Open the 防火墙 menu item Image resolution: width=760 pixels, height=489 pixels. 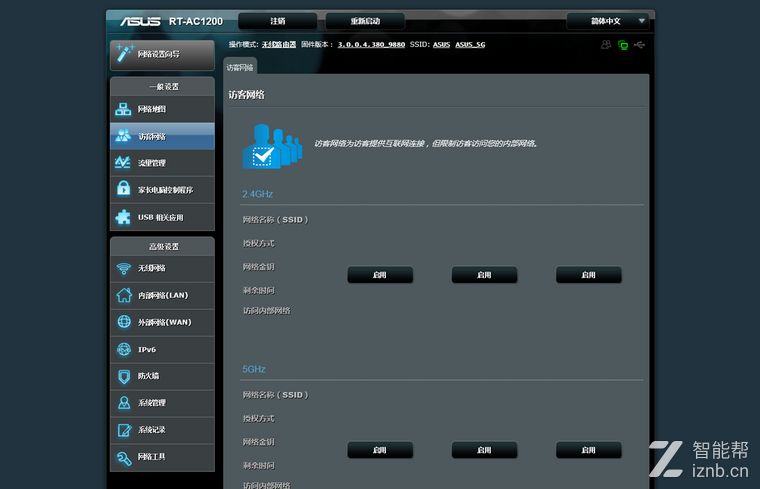[162, 376]
